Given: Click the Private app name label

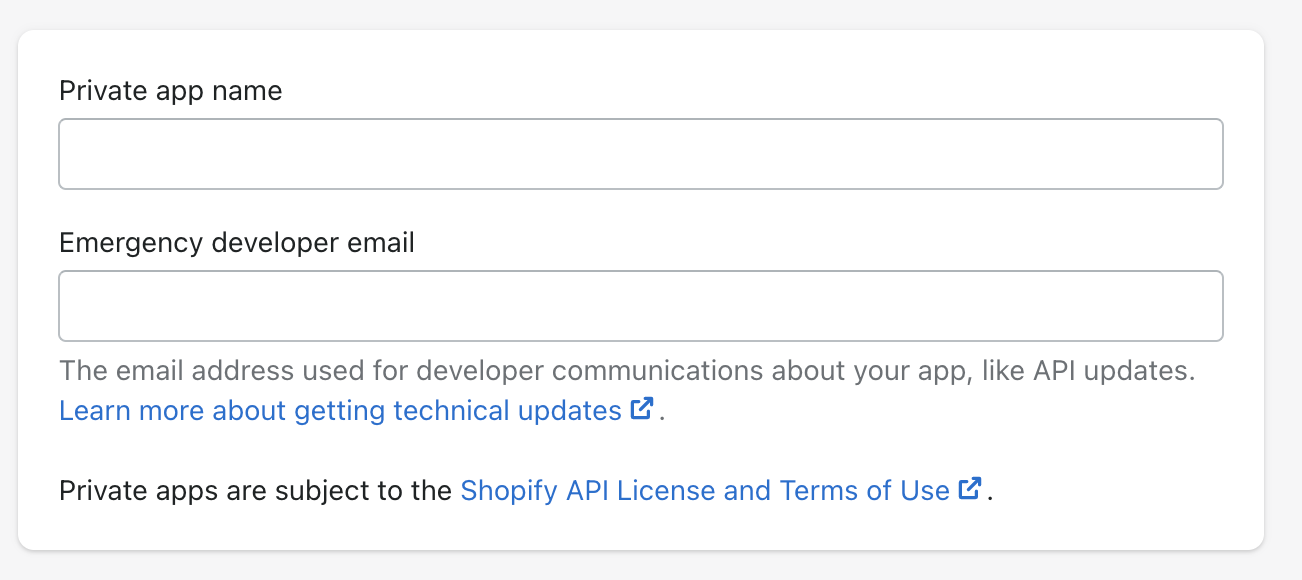Looking at the screenshot, I should [171, 91].
